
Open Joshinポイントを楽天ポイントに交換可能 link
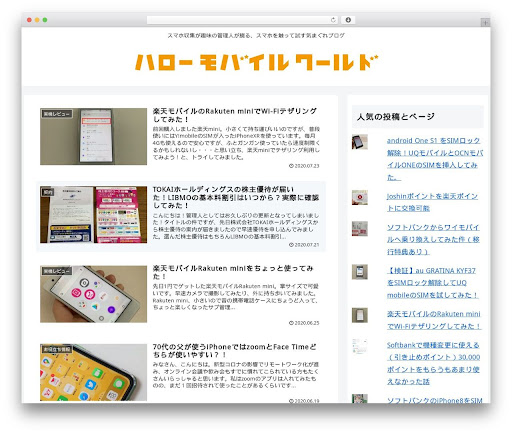(432, 202)
